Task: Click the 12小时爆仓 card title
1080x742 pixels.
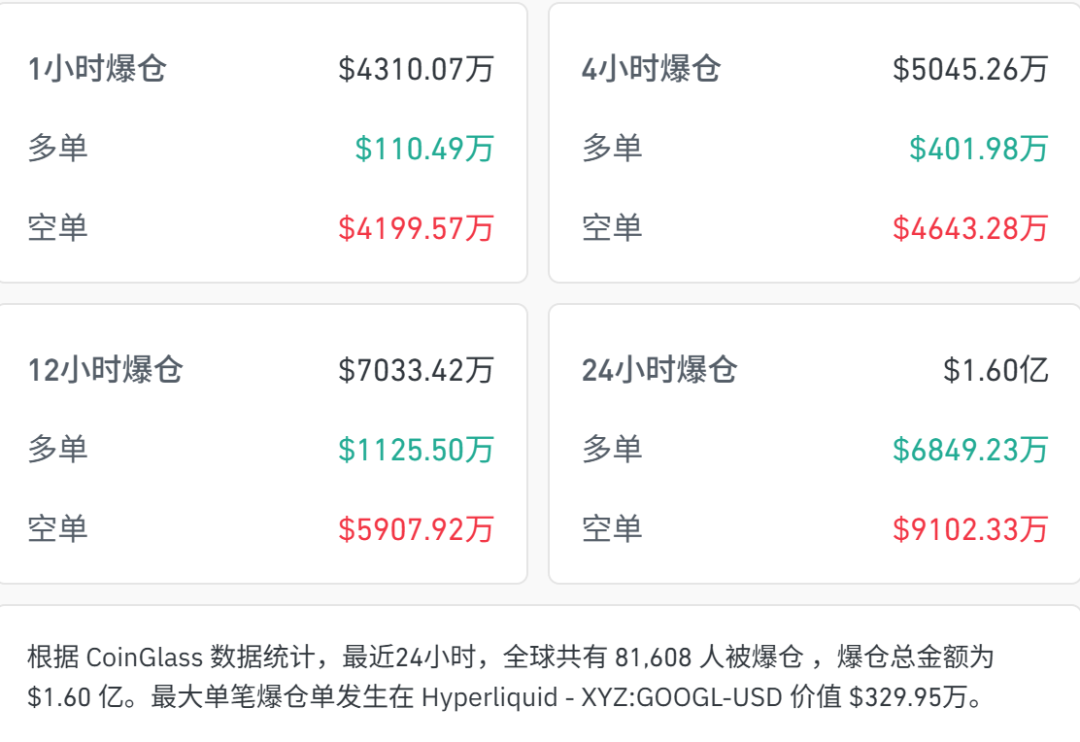Action: [x=105, y=370]
